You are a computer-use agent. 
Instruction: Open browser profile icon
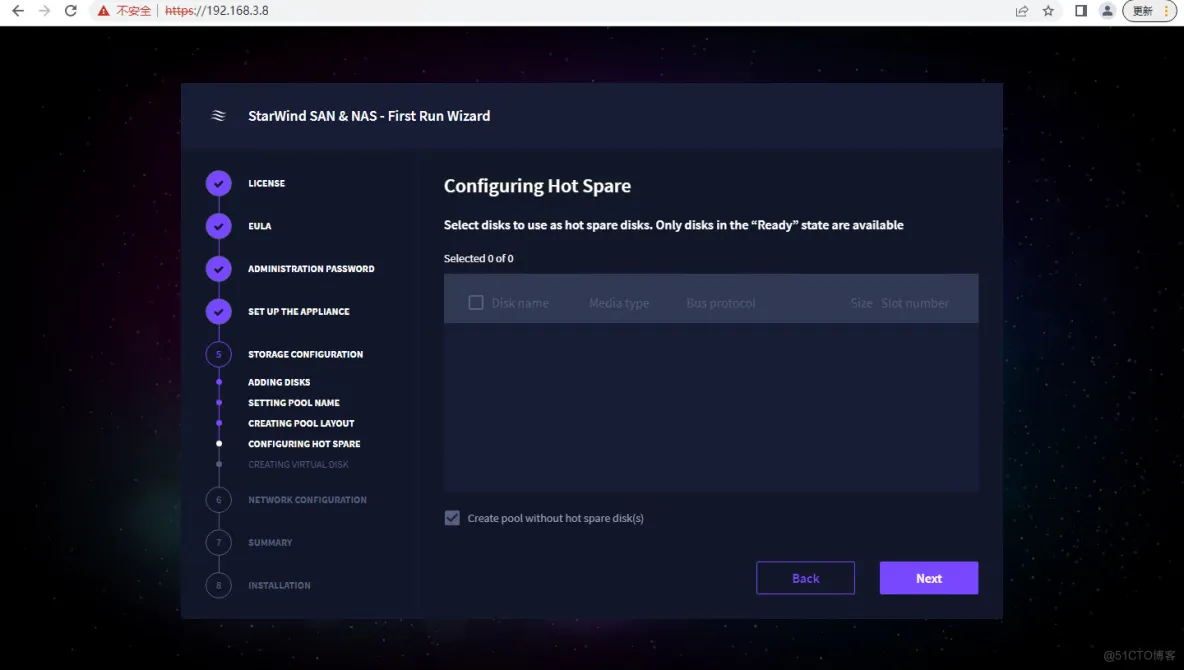1107,11
